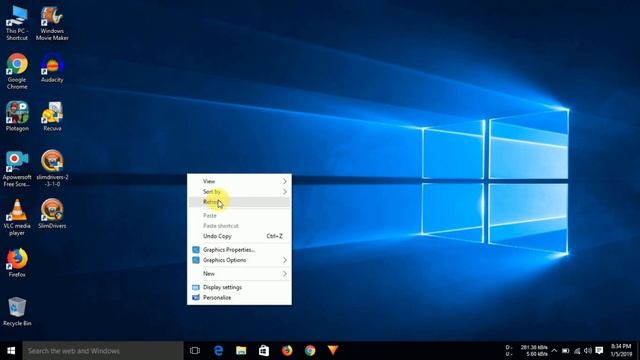Open the Windows Movie Maker desktop icon
This screenshot has width=640, height=360.
52,23
